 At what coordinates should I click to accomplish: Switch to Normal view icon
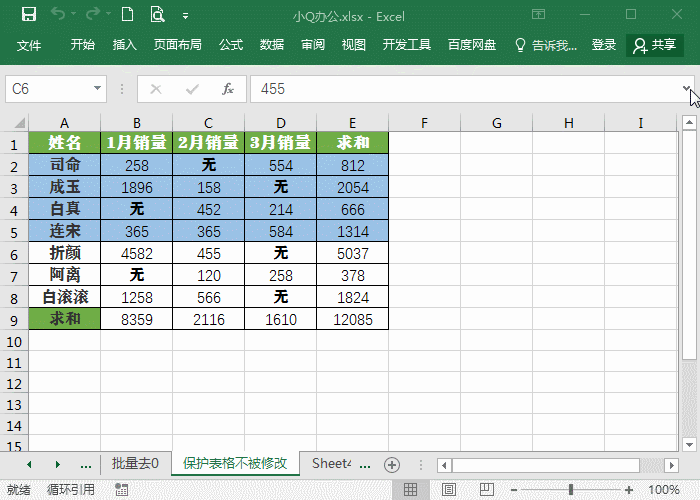(410, 489)
